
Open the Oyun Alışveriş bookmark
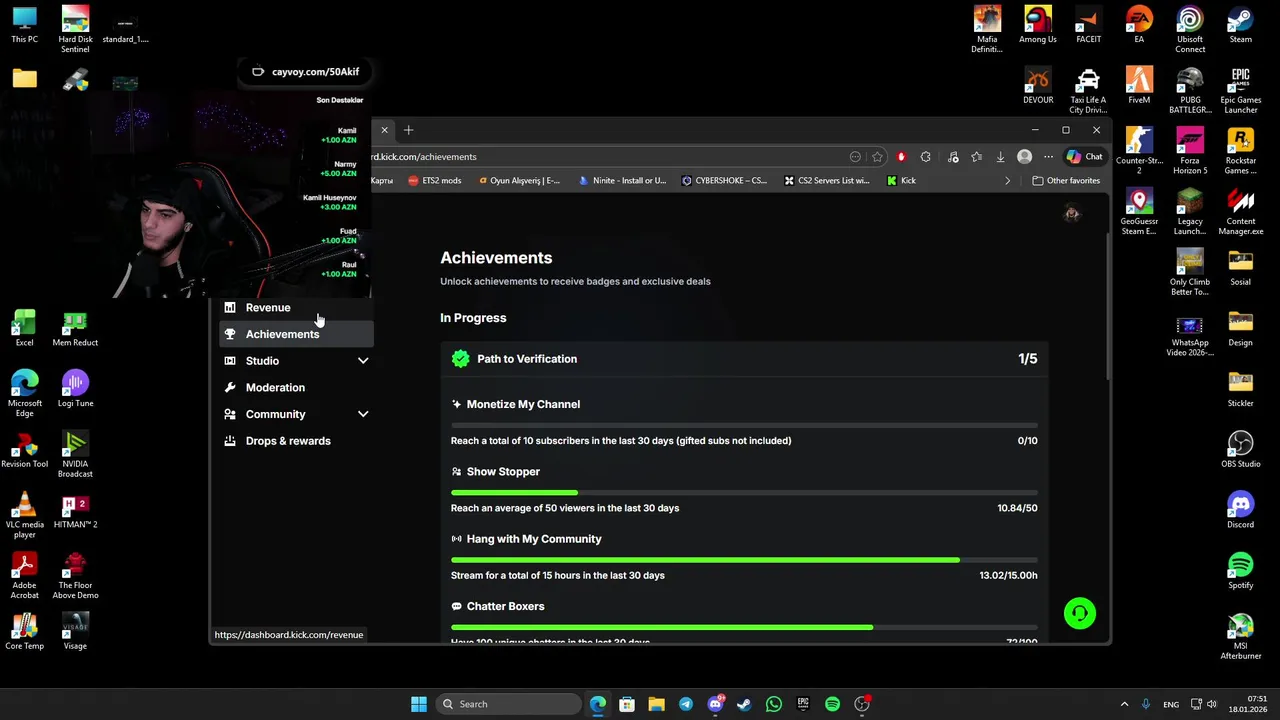519,181
